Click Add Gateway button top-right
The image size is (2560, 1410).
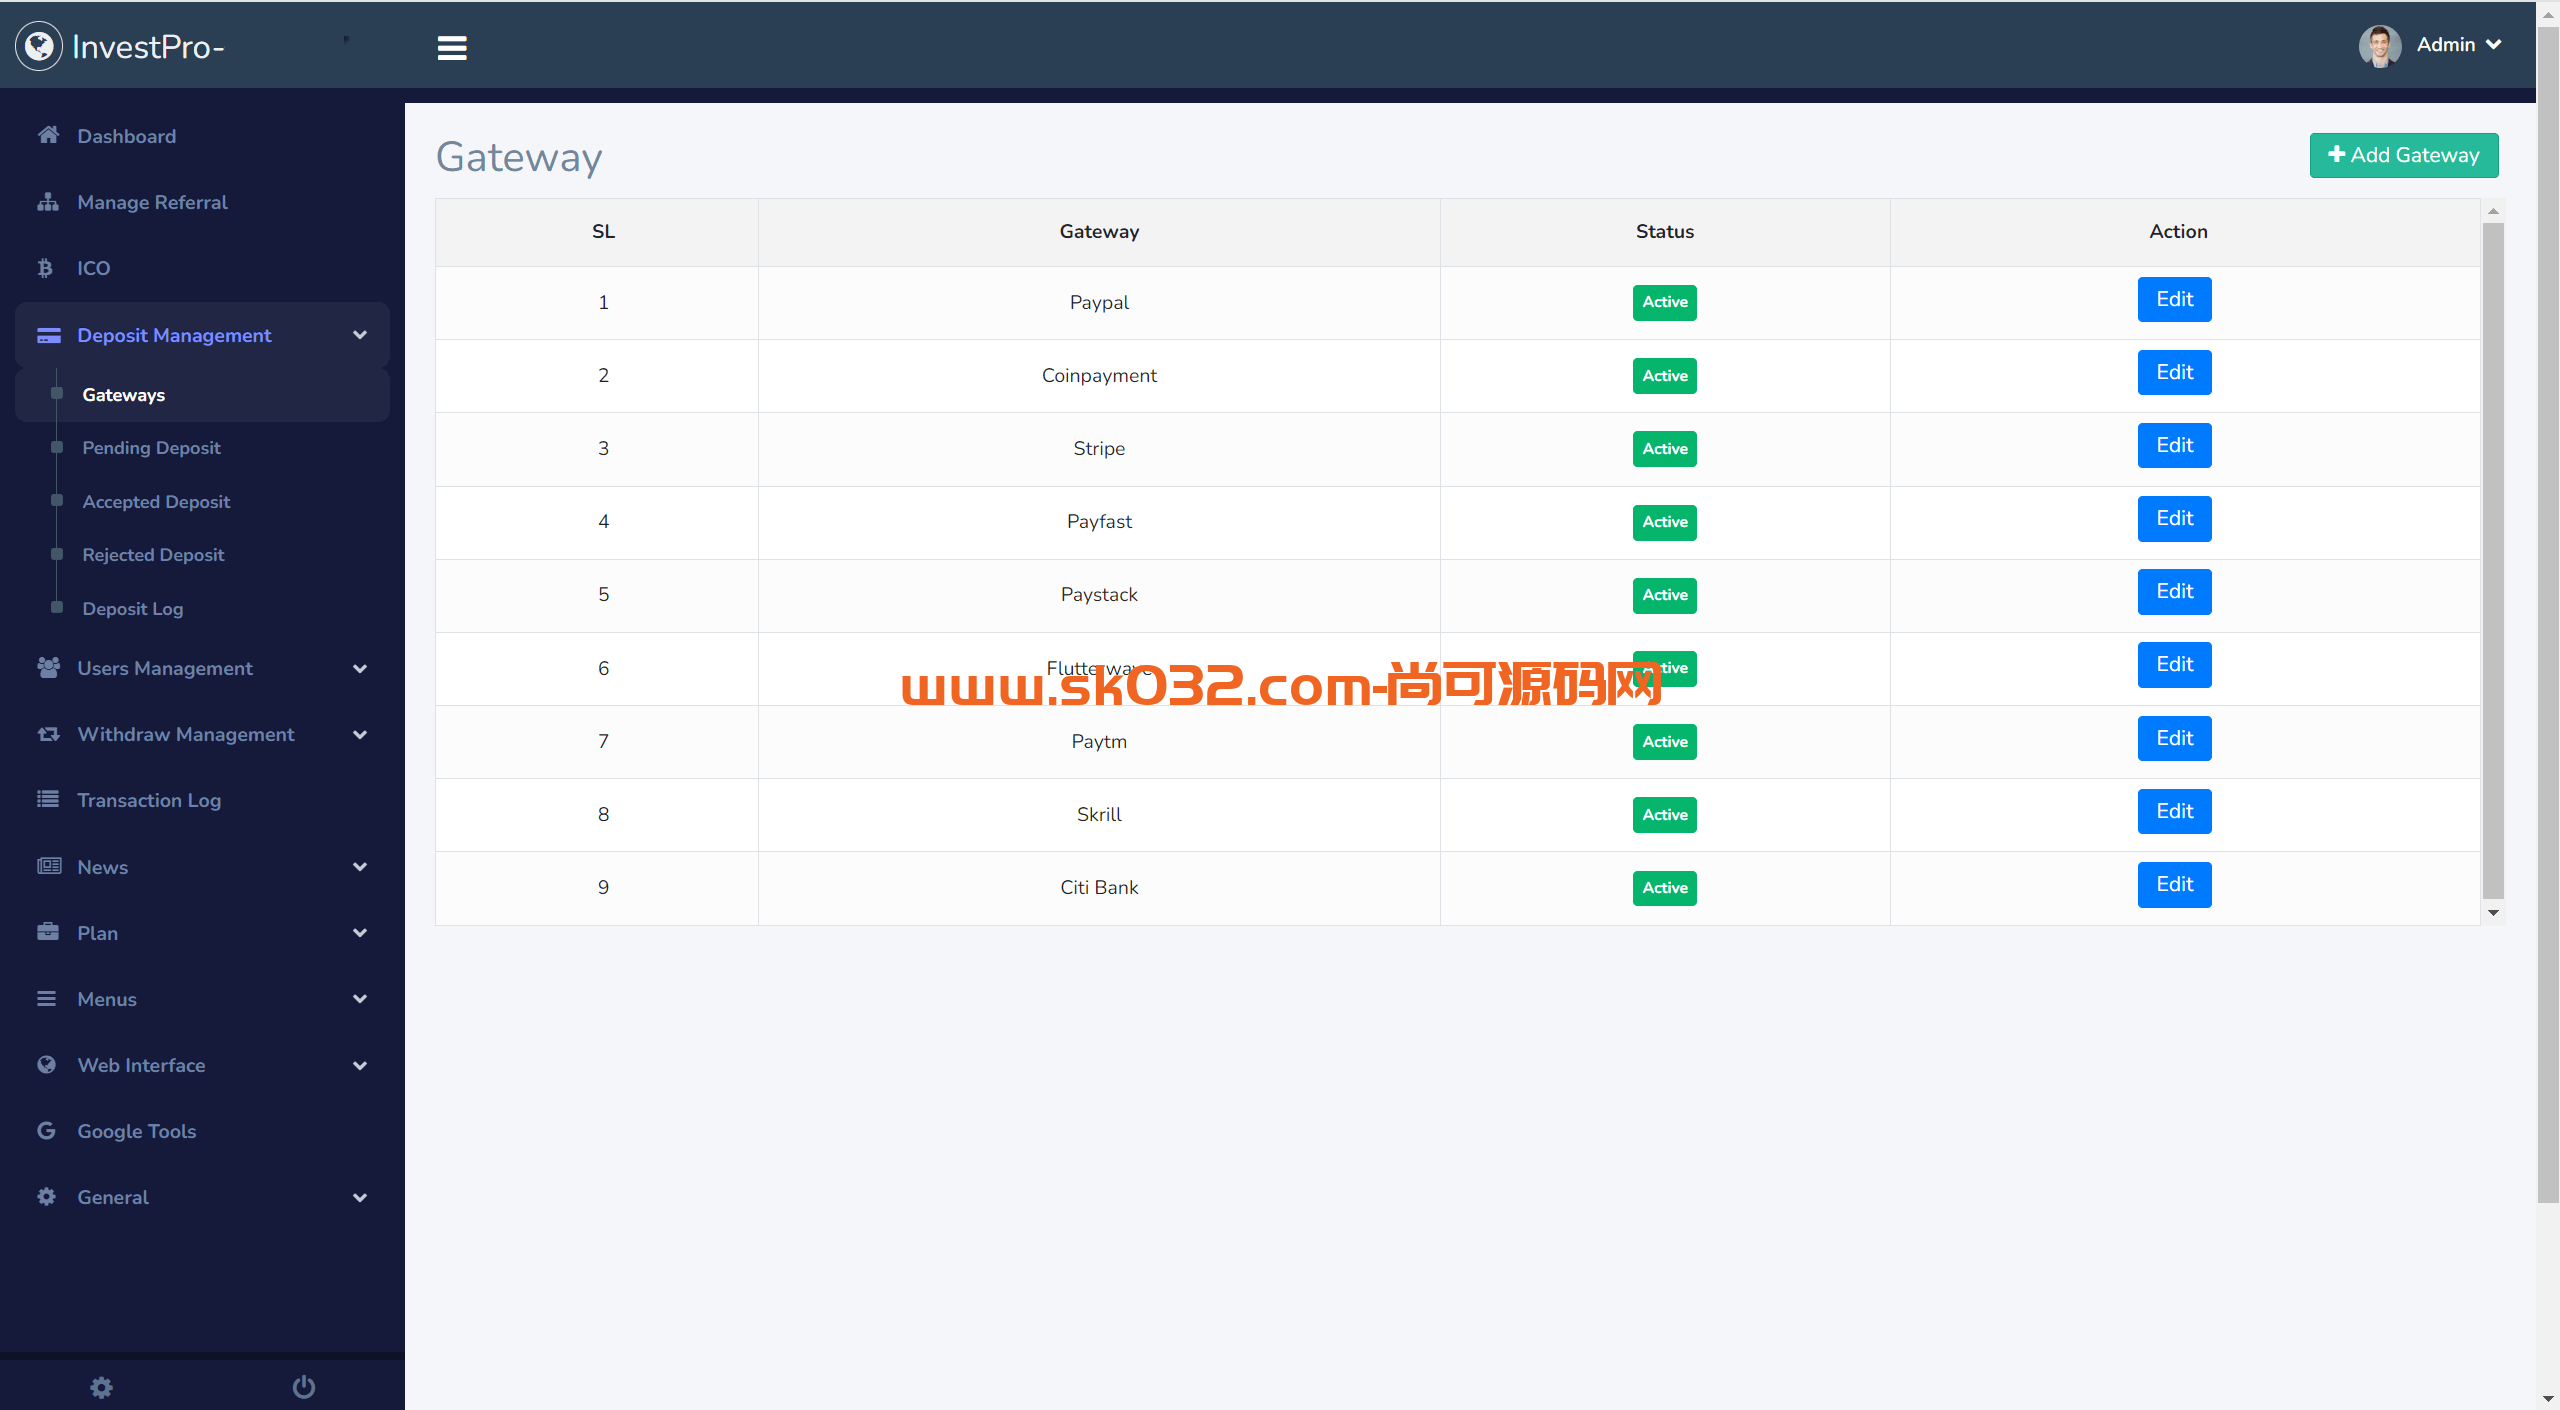coord(2404,155)
